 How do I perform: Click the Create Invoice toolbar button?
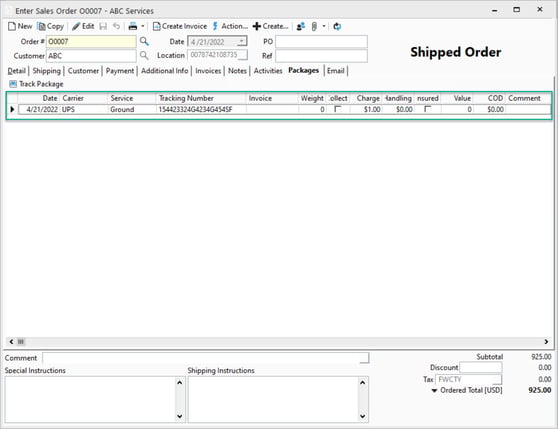180,26
